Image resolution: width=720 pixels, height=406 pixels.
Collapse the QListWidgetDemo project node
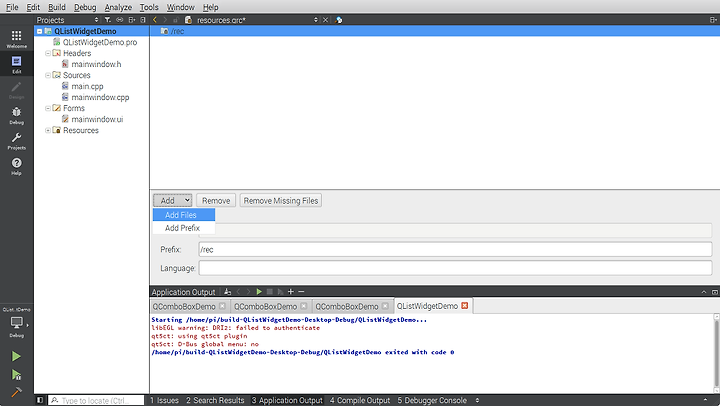tap(39, 31)
